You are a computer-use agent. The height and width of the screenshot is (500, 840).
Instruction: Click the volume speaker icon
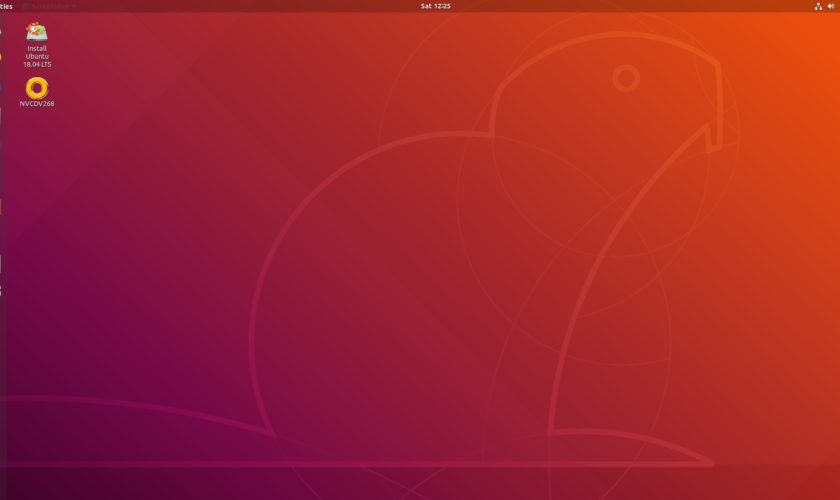coord(831,6)
